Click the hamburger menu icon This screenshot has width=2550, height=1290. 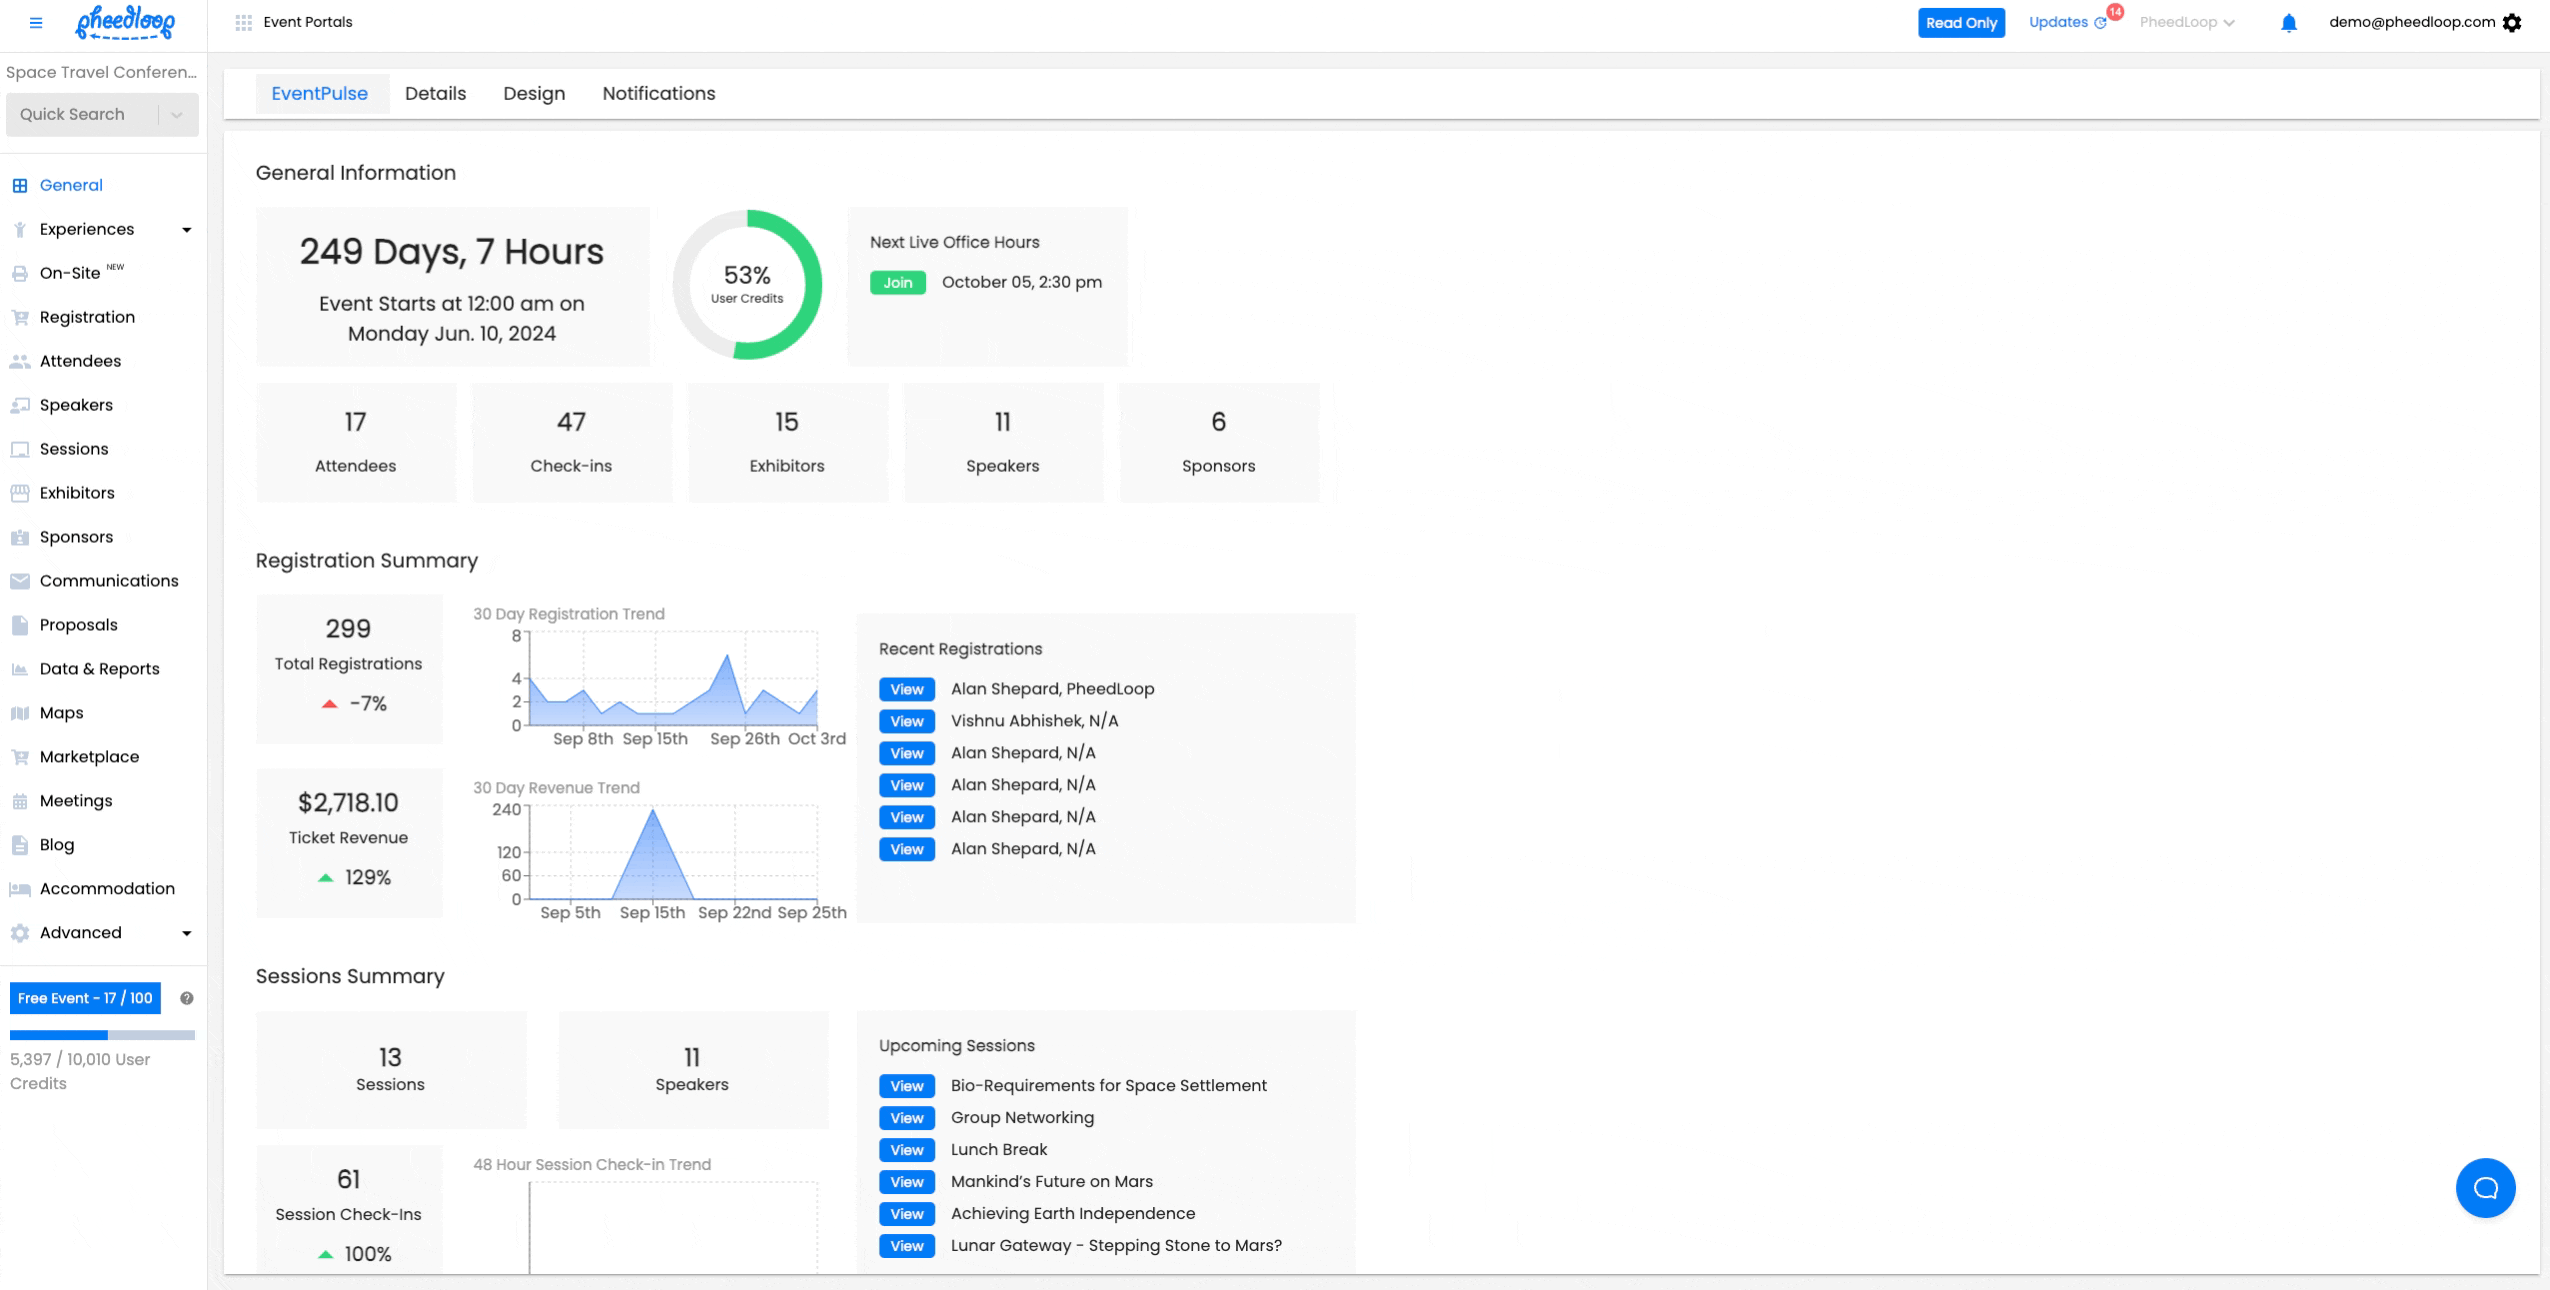tap(36, 22)
